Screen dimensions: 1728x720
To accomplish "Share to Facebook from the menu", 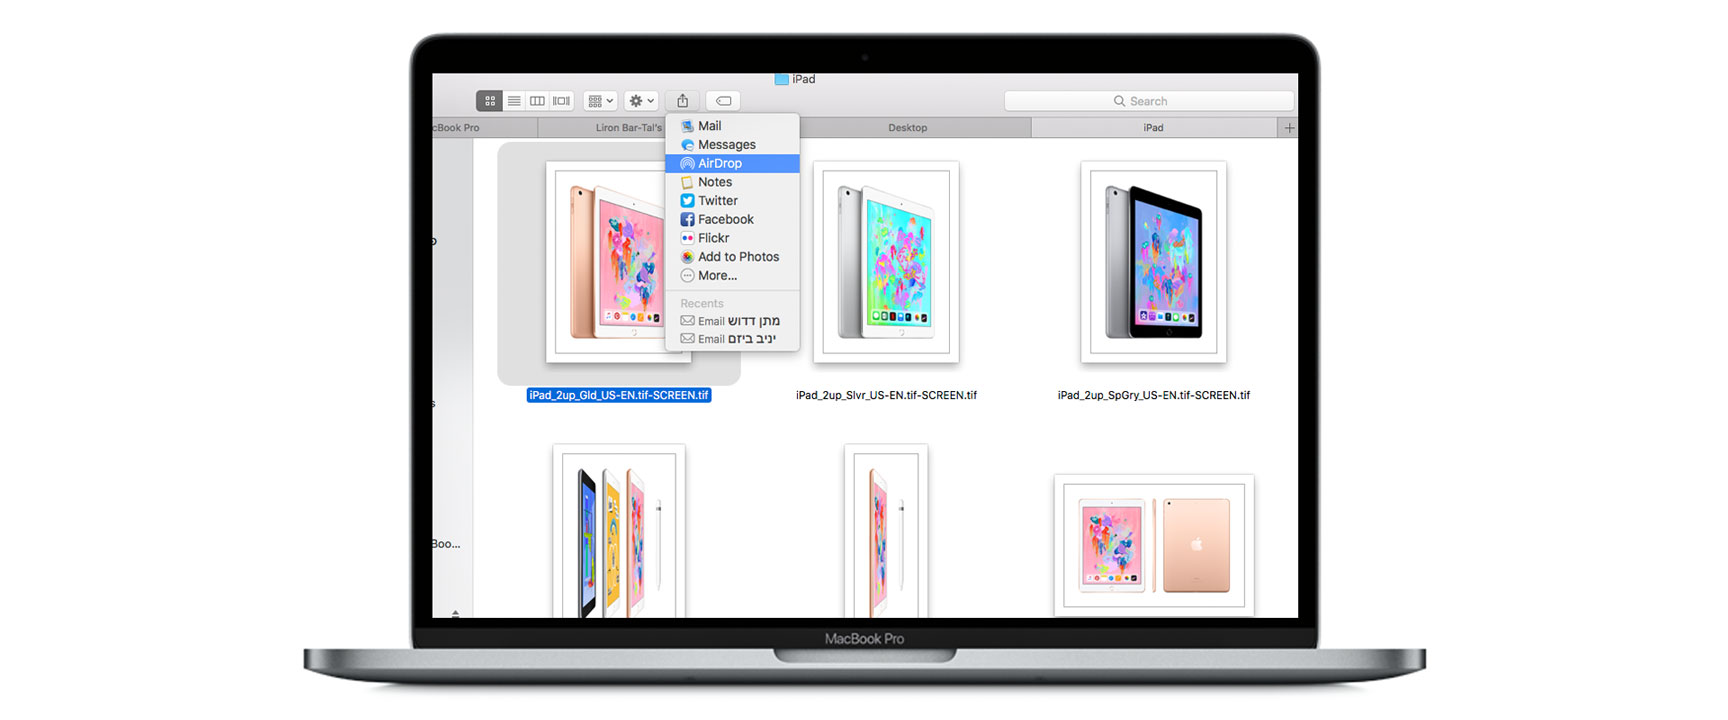I will coord(732,219).
